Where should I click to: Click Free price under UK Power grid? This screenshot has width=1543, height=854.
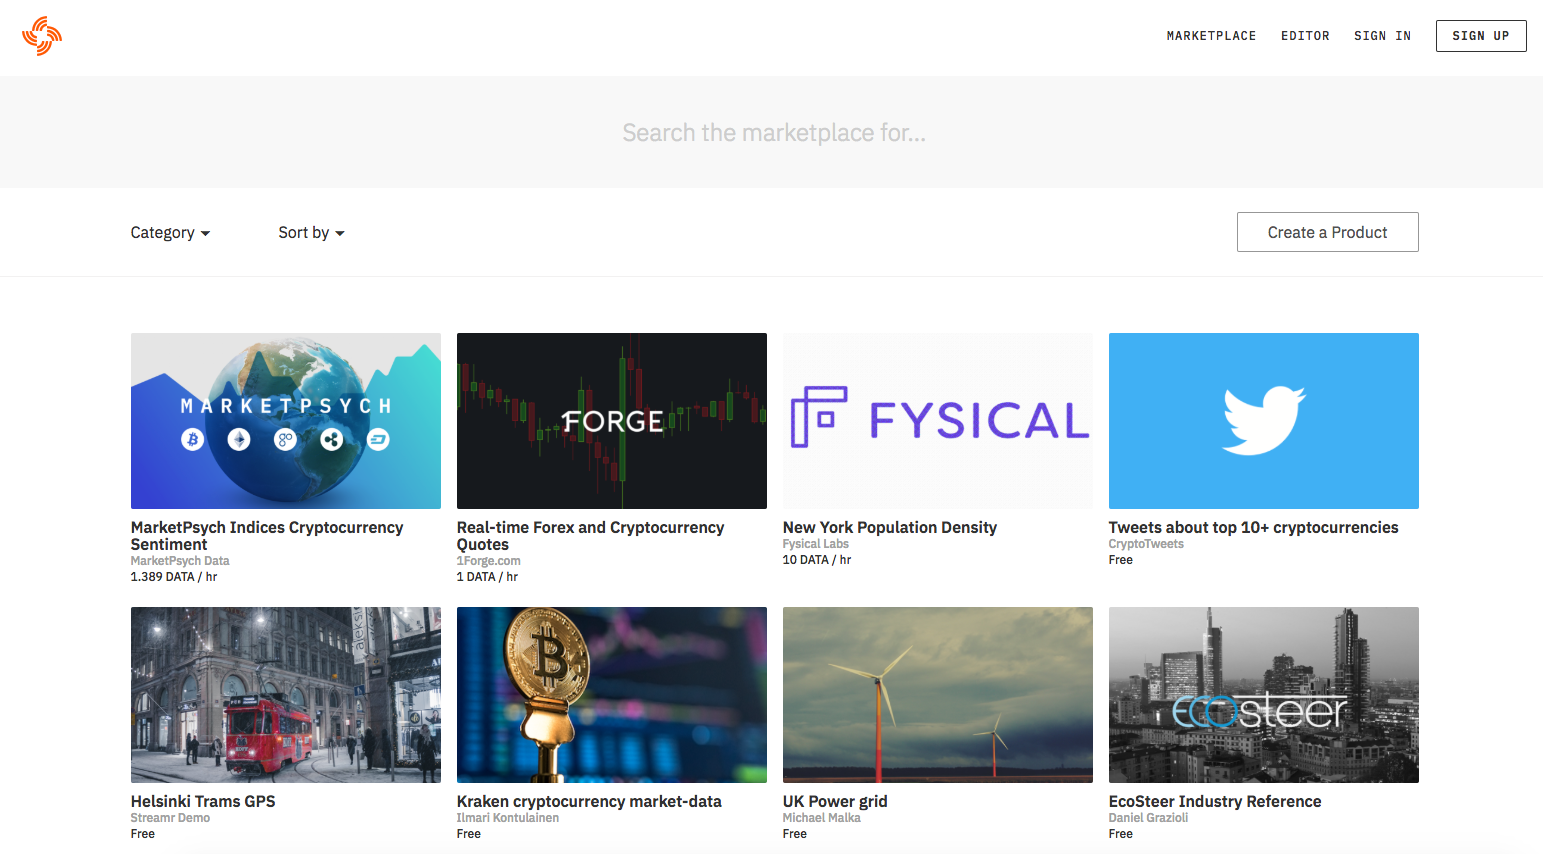795,834
